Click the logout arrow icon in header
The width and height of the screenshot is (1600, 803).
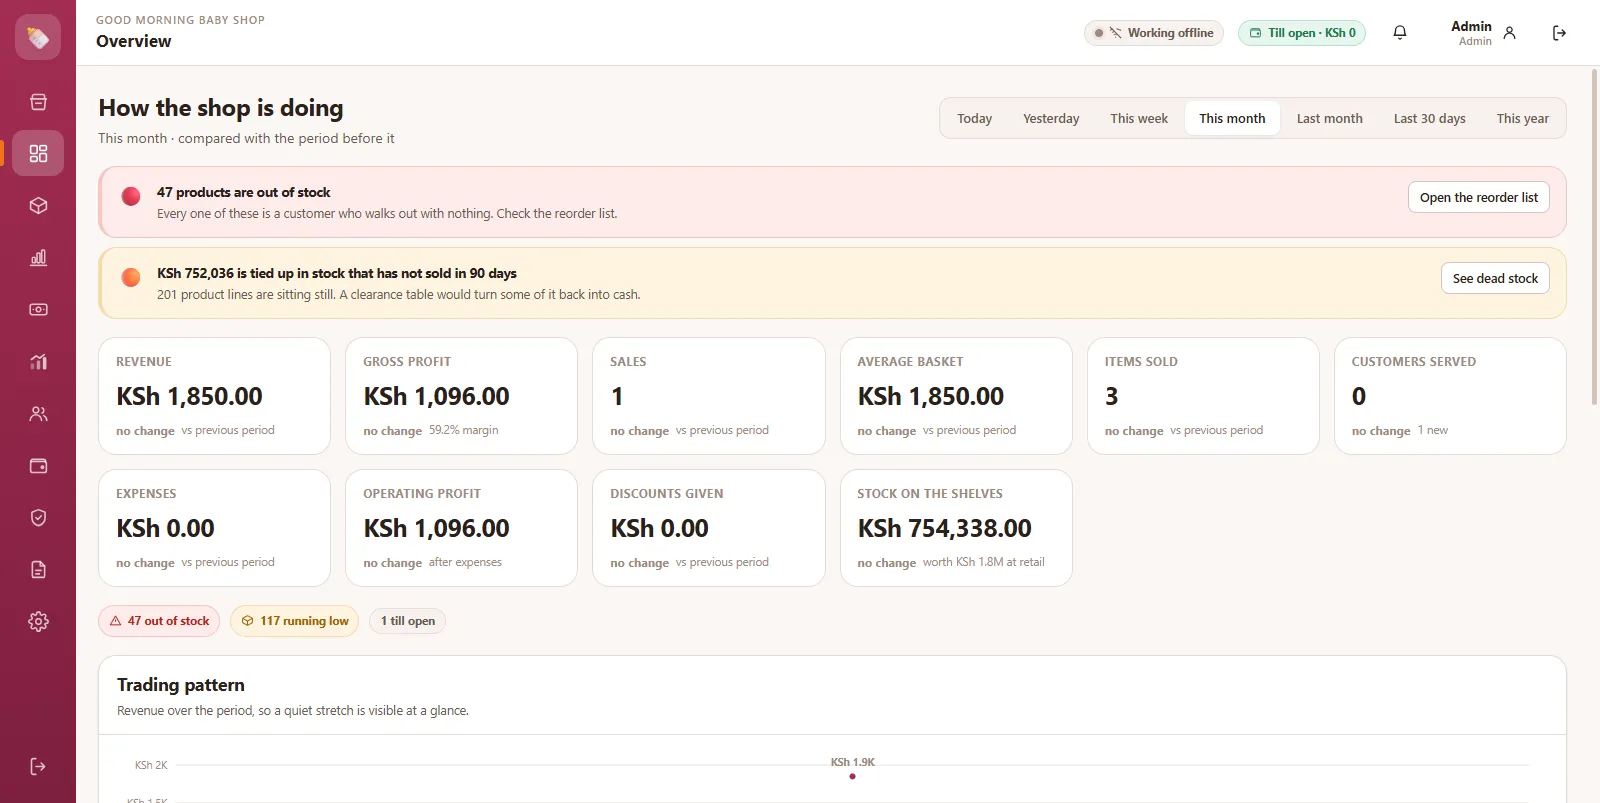tap(1559, 33)
